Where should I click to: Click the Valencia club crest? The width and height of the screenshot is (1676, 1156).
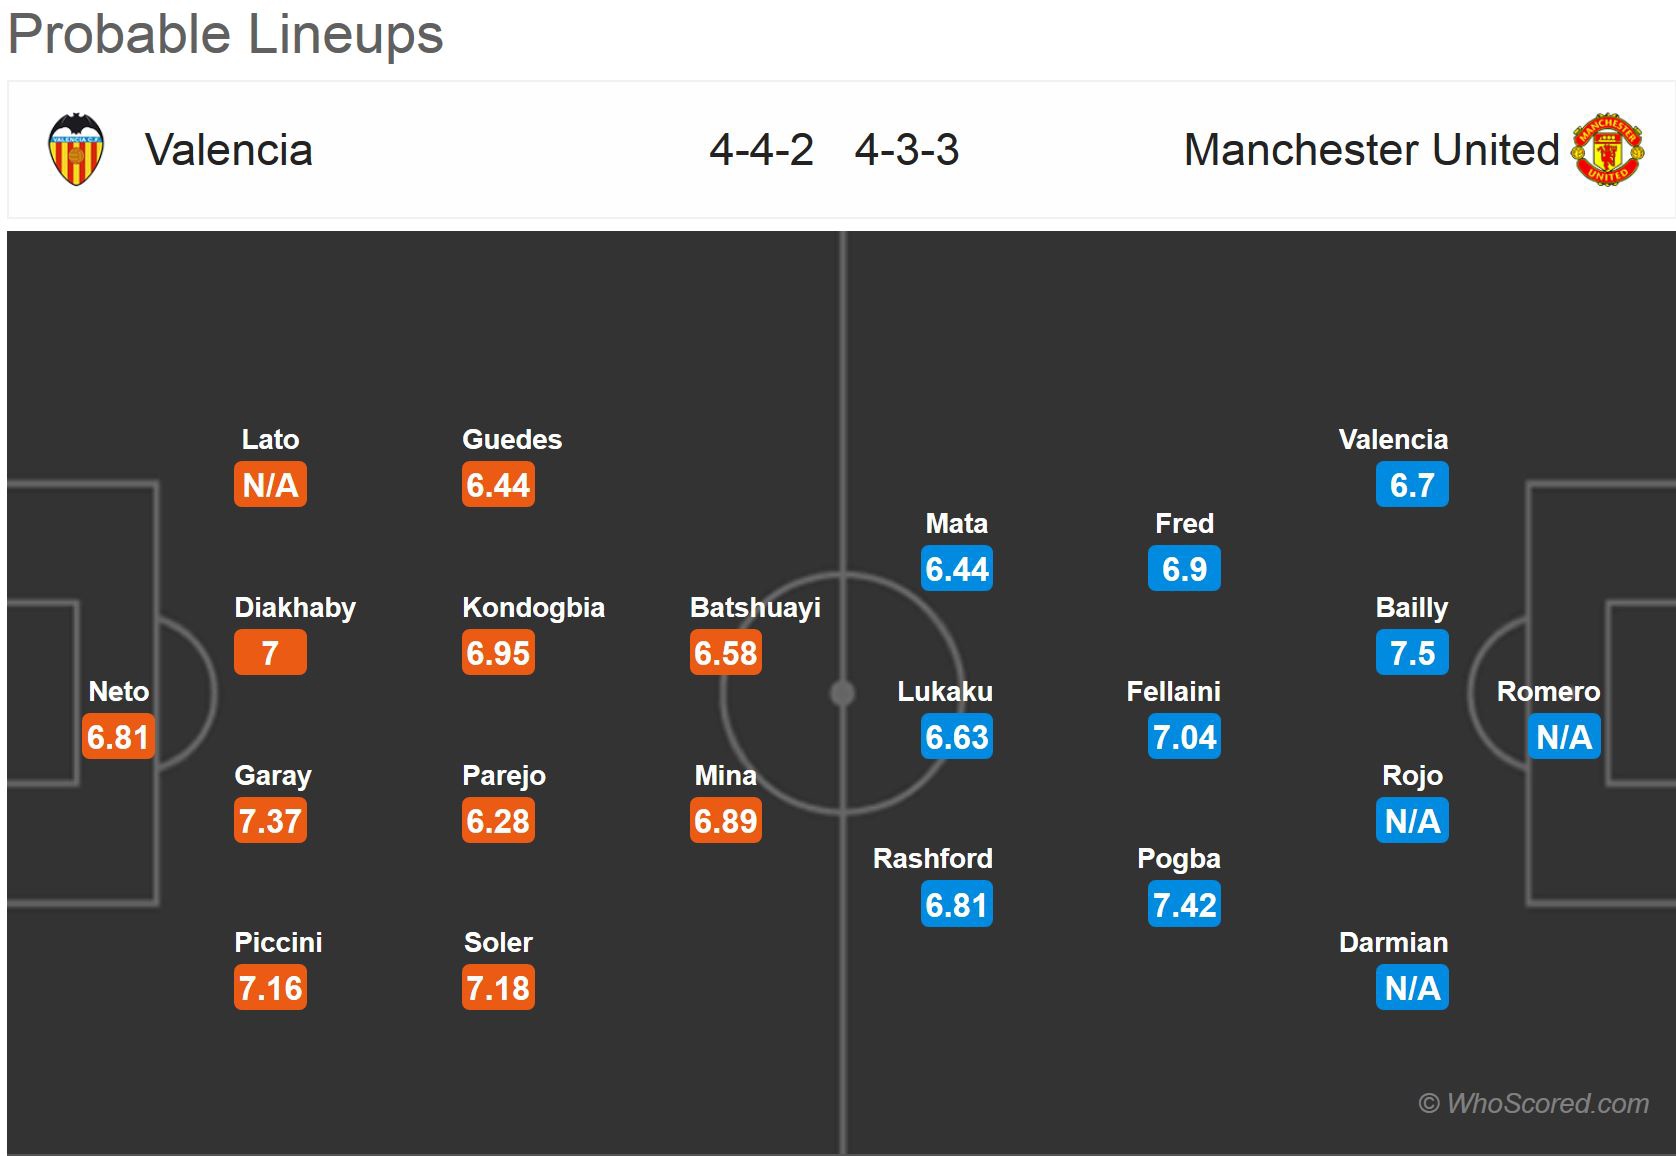[76, 150]
